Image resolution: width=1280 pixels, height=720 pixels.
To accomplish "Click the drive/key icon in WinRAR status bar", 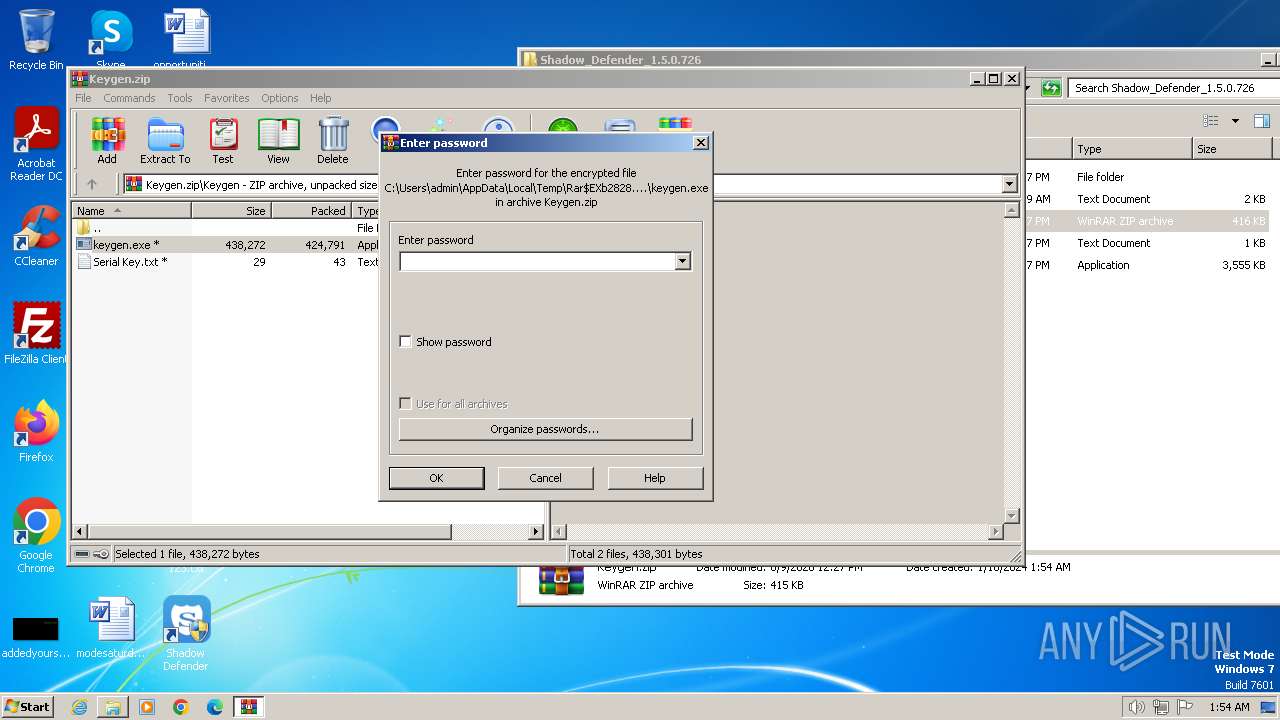I will (92, 554).
